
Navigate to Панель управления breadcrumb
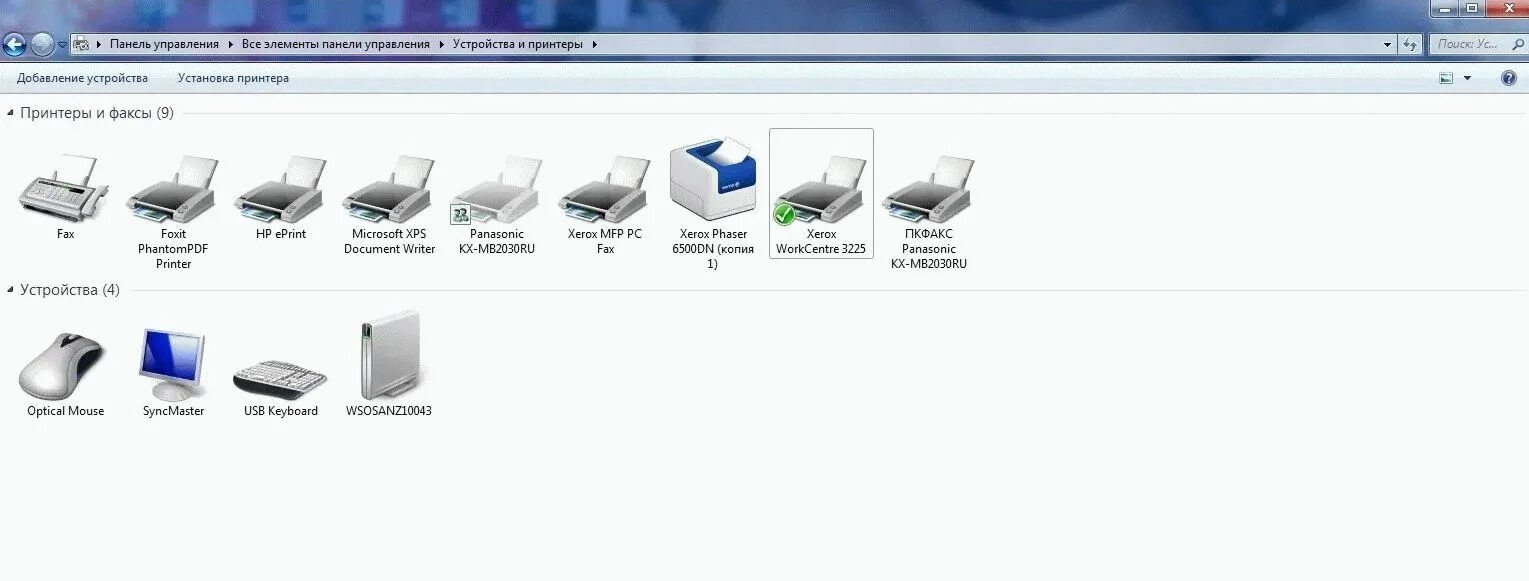pos(164,44)
